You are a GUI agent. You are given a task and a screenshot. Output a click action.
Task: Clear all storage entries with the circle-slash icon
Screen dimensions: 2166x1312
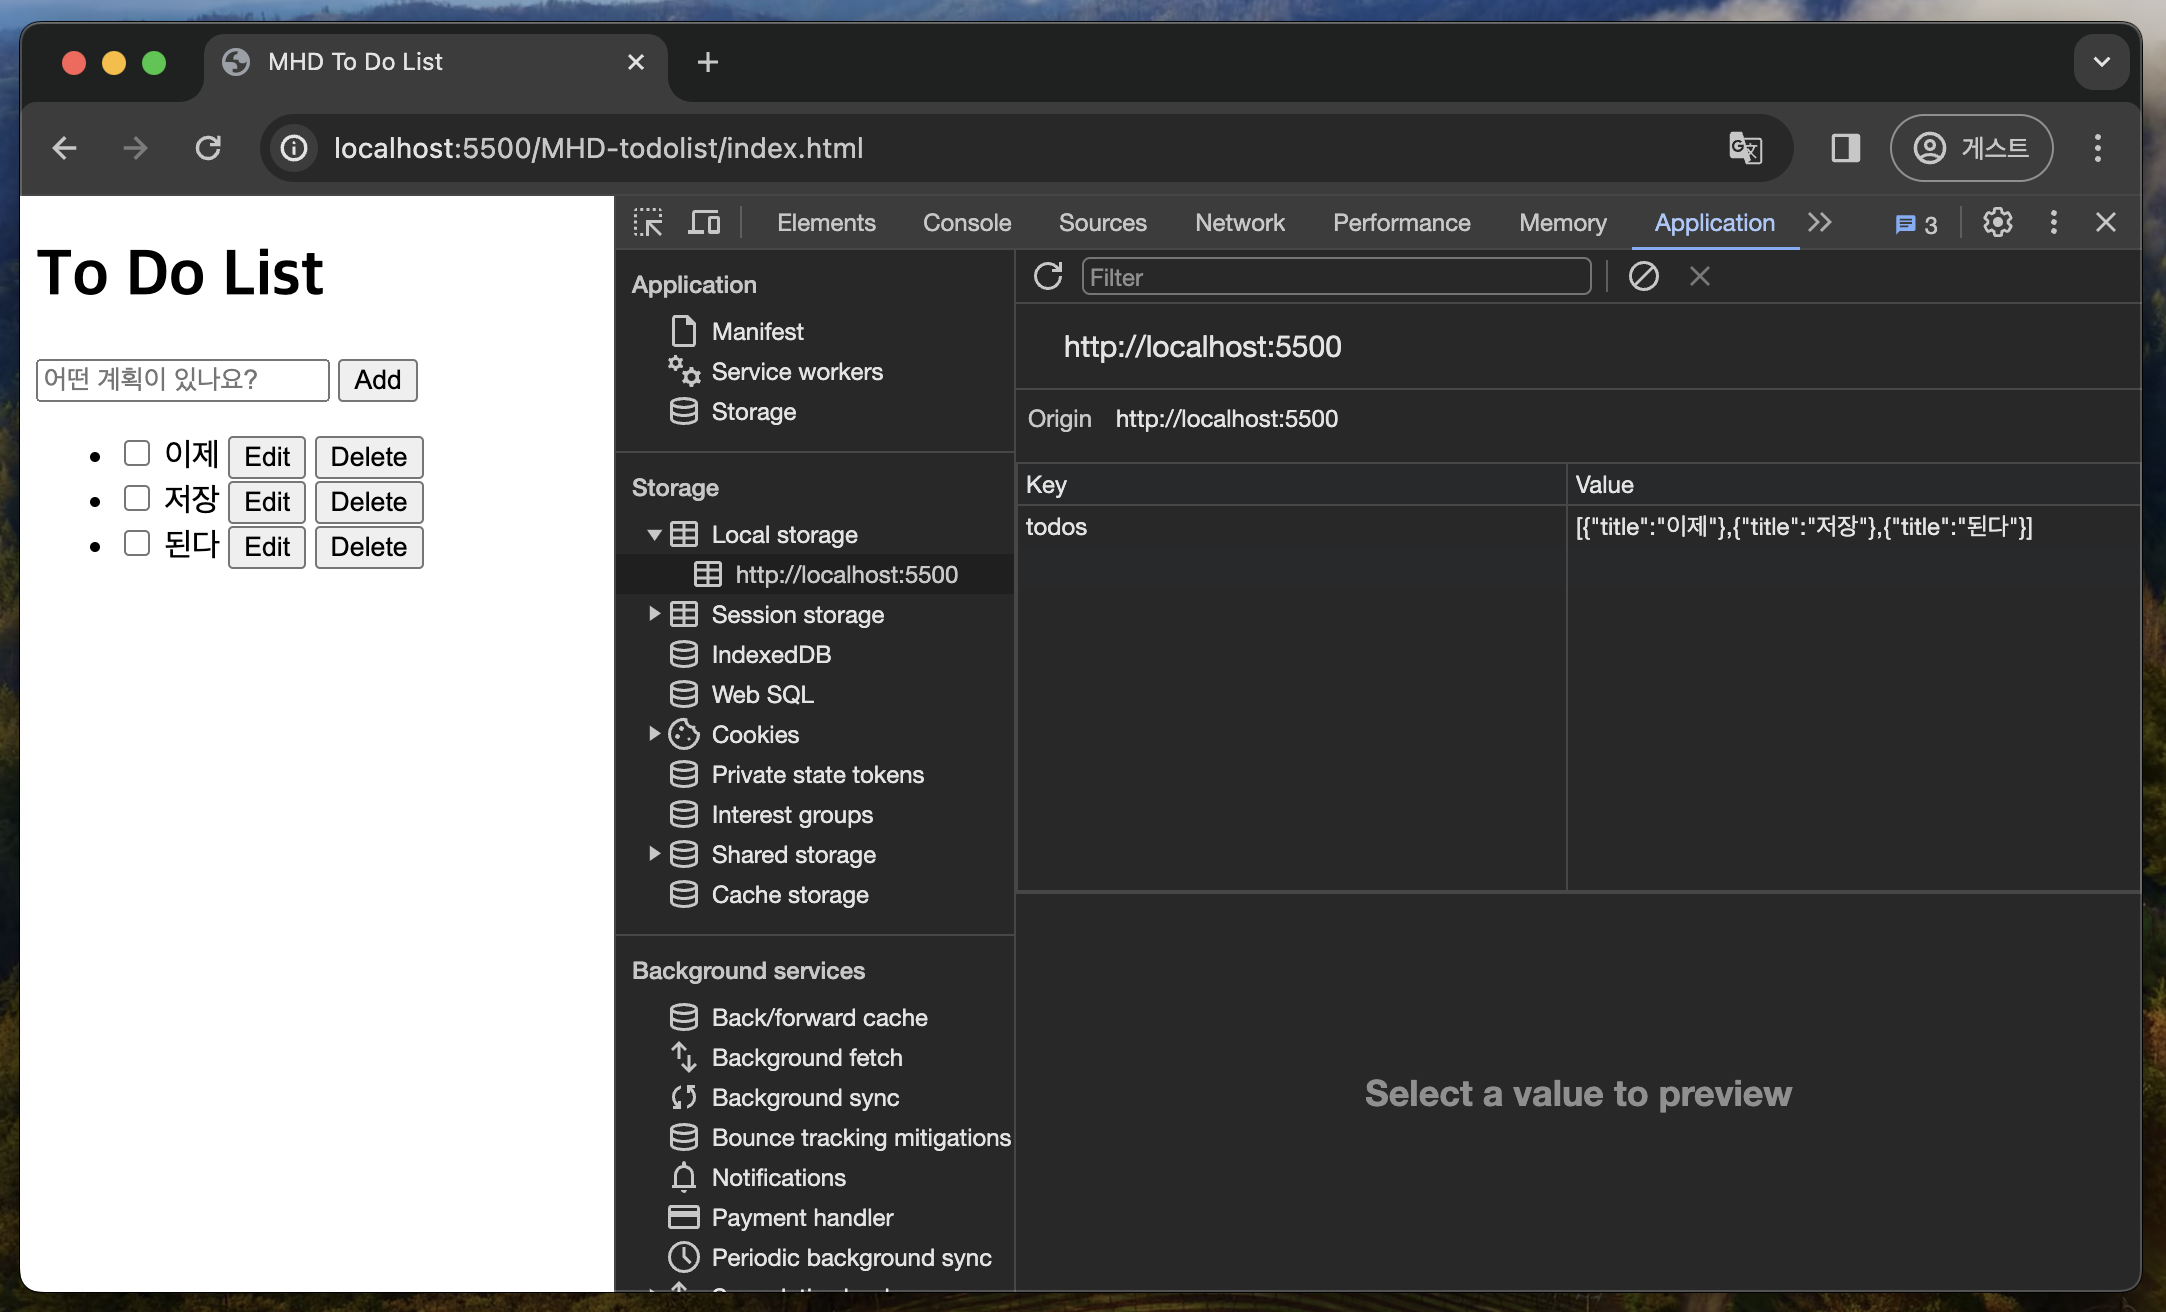(1643, 277)
